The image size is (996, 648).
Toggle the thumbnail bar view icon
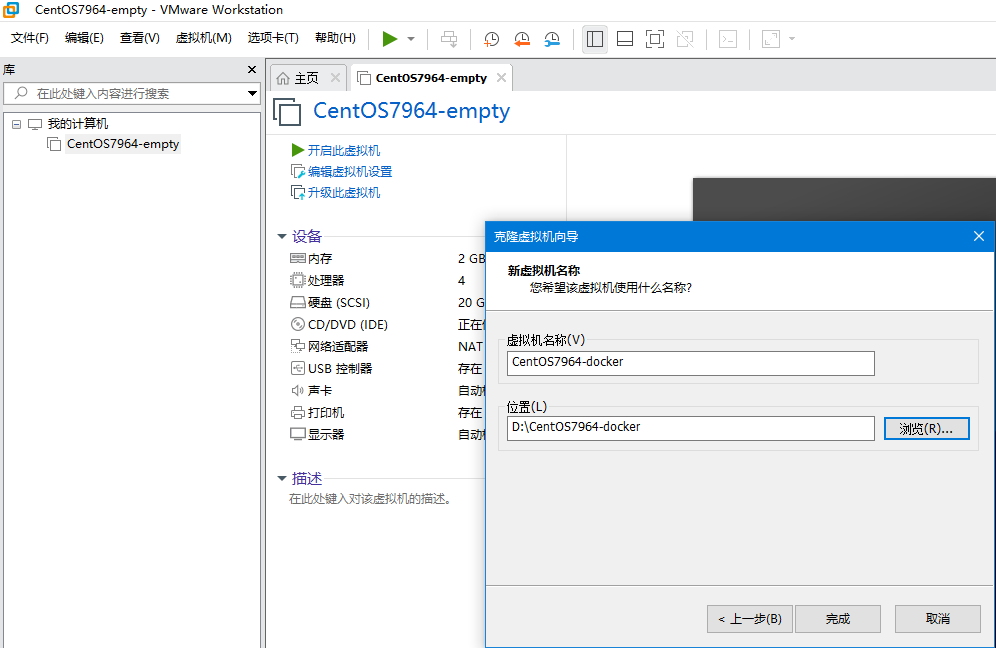point(625,39)
